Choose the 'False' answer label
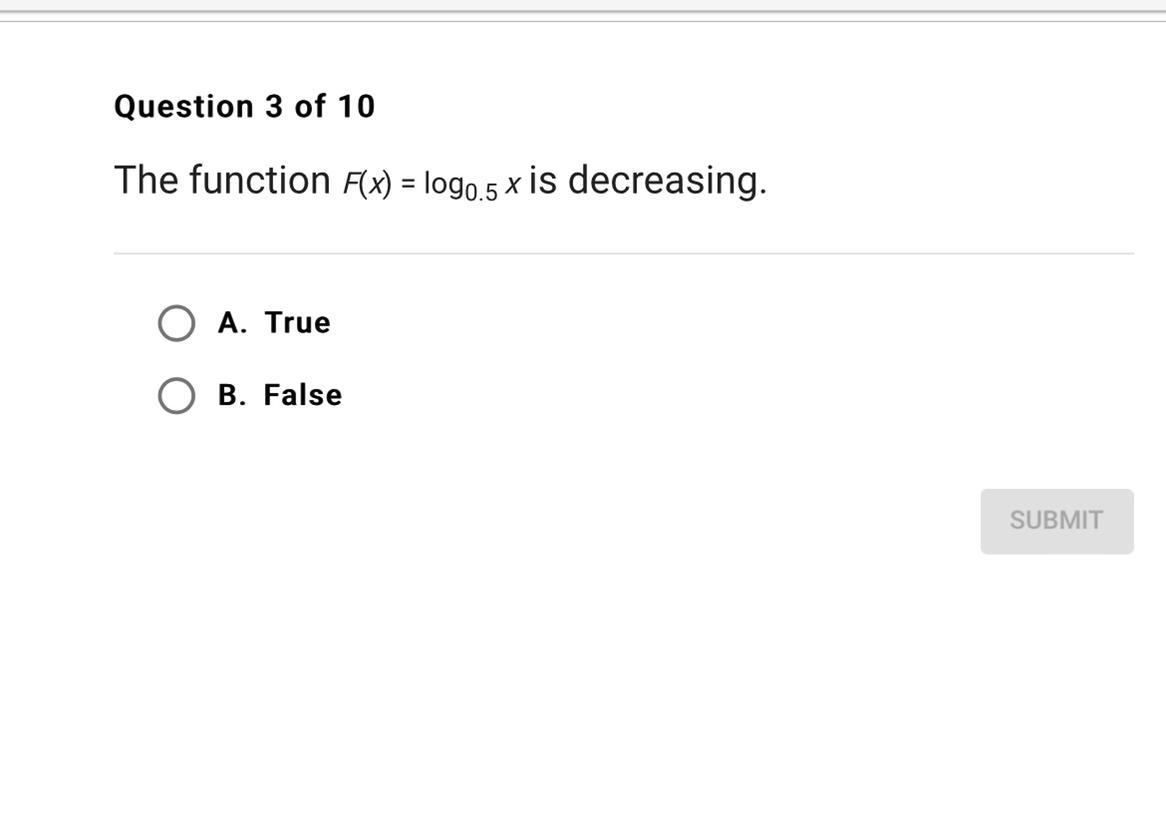1166x814 pixels. 303,395
